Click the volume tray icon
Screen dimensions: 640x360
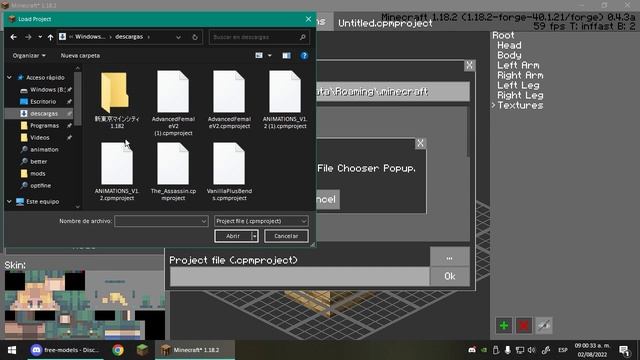coord(531,350)
